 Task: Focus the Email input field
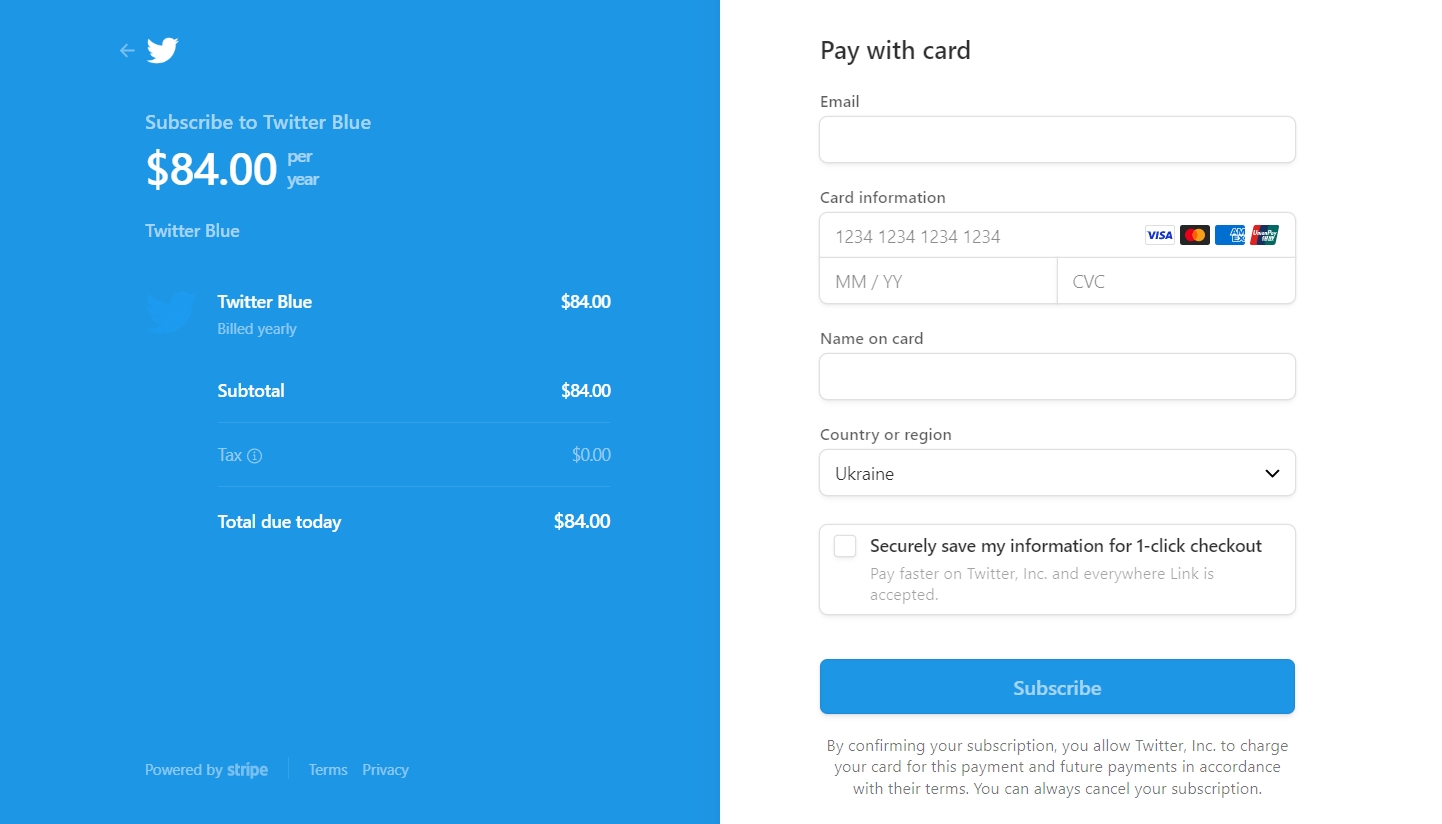[x=1057, y=140]
